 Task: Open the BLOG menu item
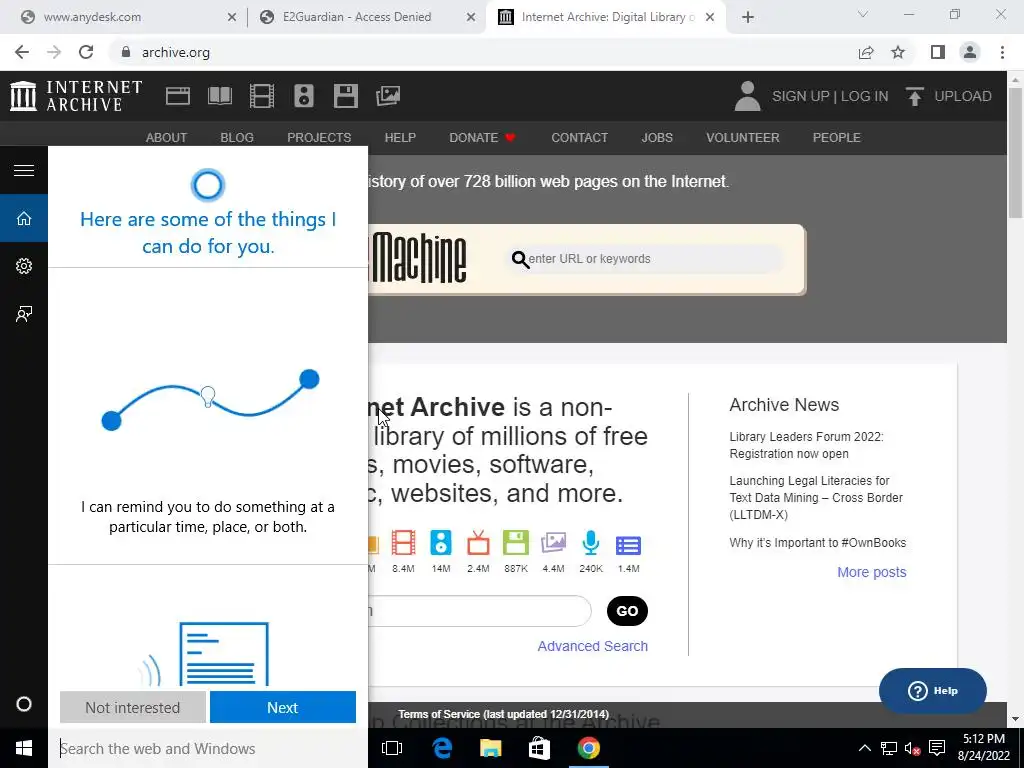click(237, 138)
